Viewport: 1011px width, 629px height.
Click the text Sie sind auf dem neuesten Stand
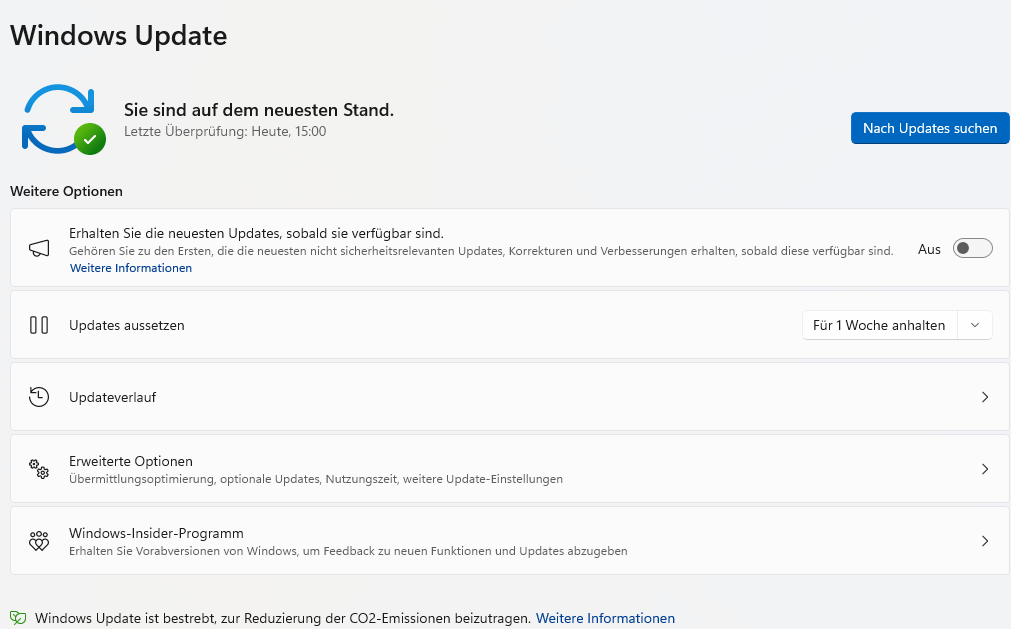(x=259, y=110)
